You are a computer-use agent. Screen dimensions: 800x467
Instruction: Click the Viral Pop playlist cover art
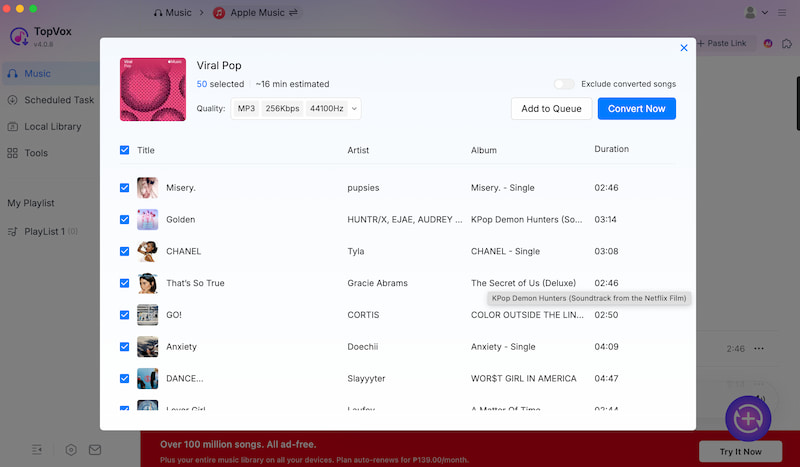coord(153,89)
